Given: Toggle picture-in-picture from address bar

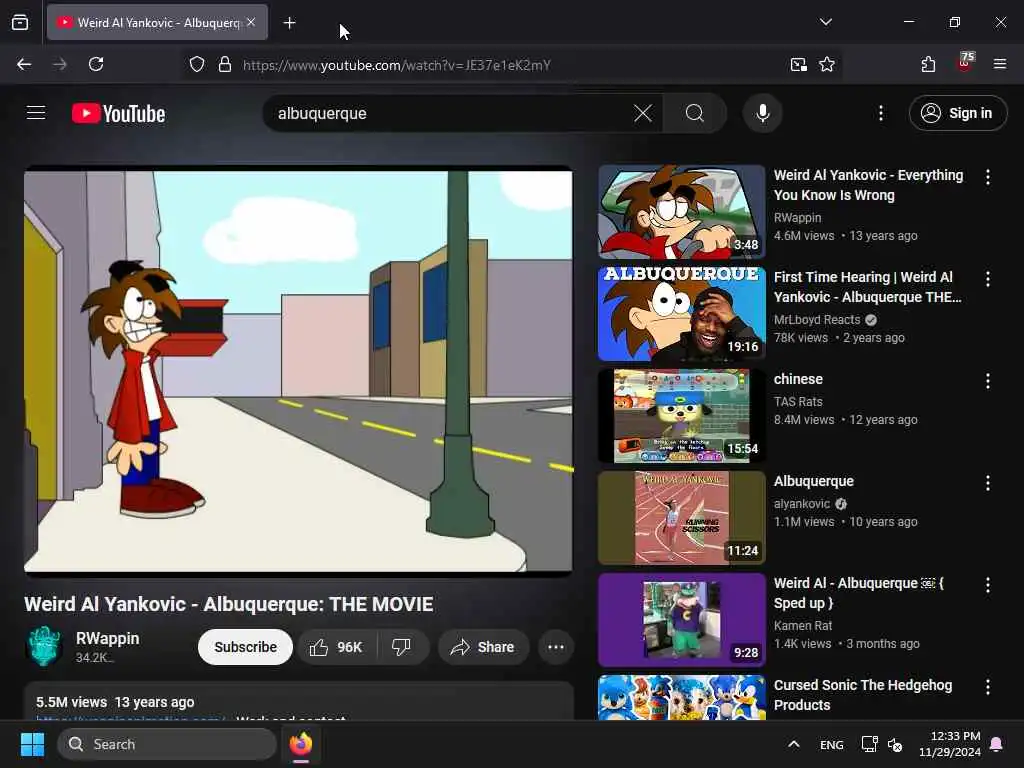Looking at the screenshot, I should coord(798,65).
